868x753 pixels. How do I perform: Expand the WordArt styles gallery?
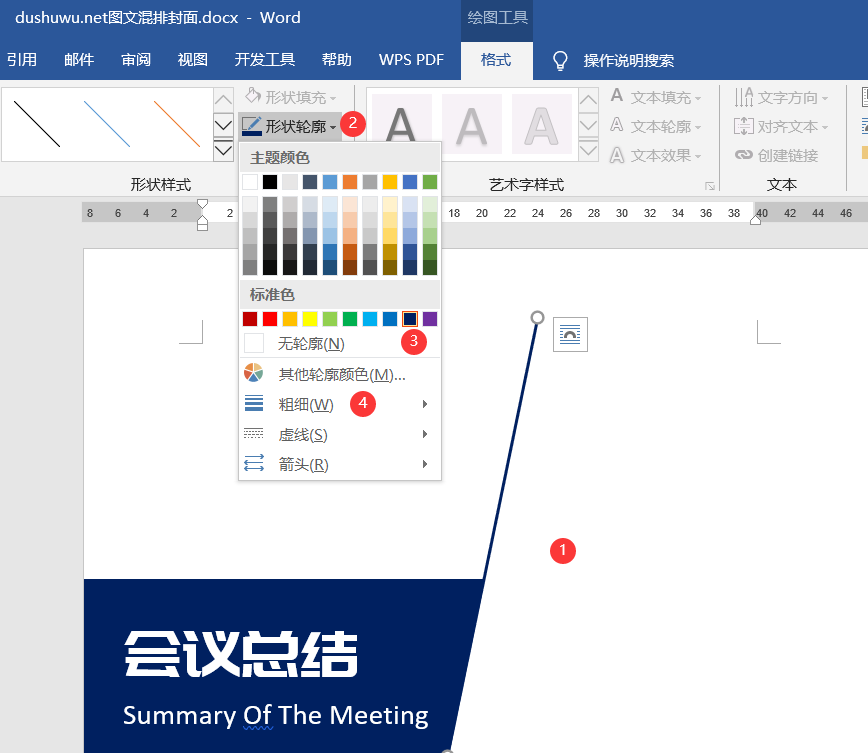tap(588, 150)
